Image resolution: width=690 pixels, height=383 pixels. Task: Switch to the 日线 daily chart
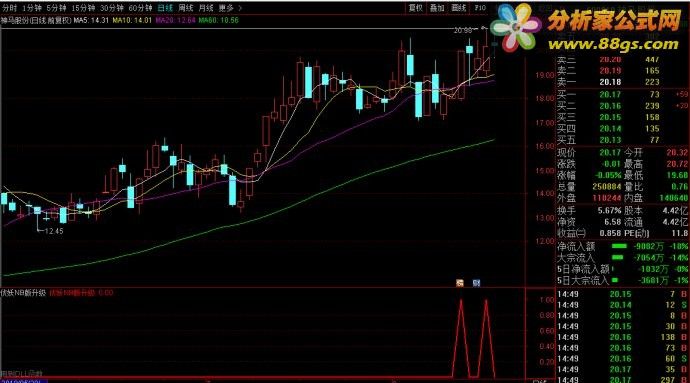point(165,8)
